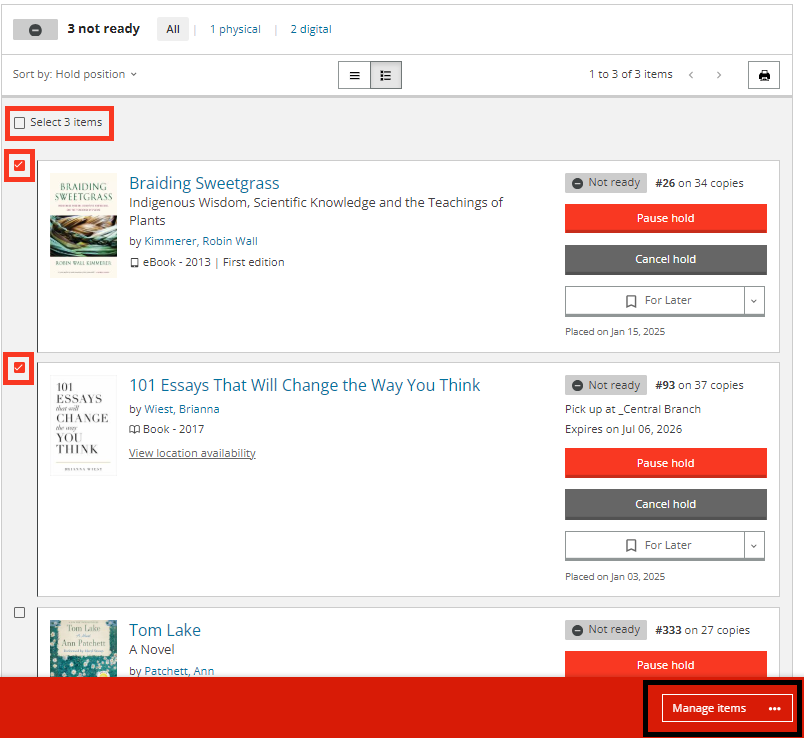Viewport: 804px width, 738px height.
Task: Open 101 Essays That Will Change title link
Action: point(305,385)
